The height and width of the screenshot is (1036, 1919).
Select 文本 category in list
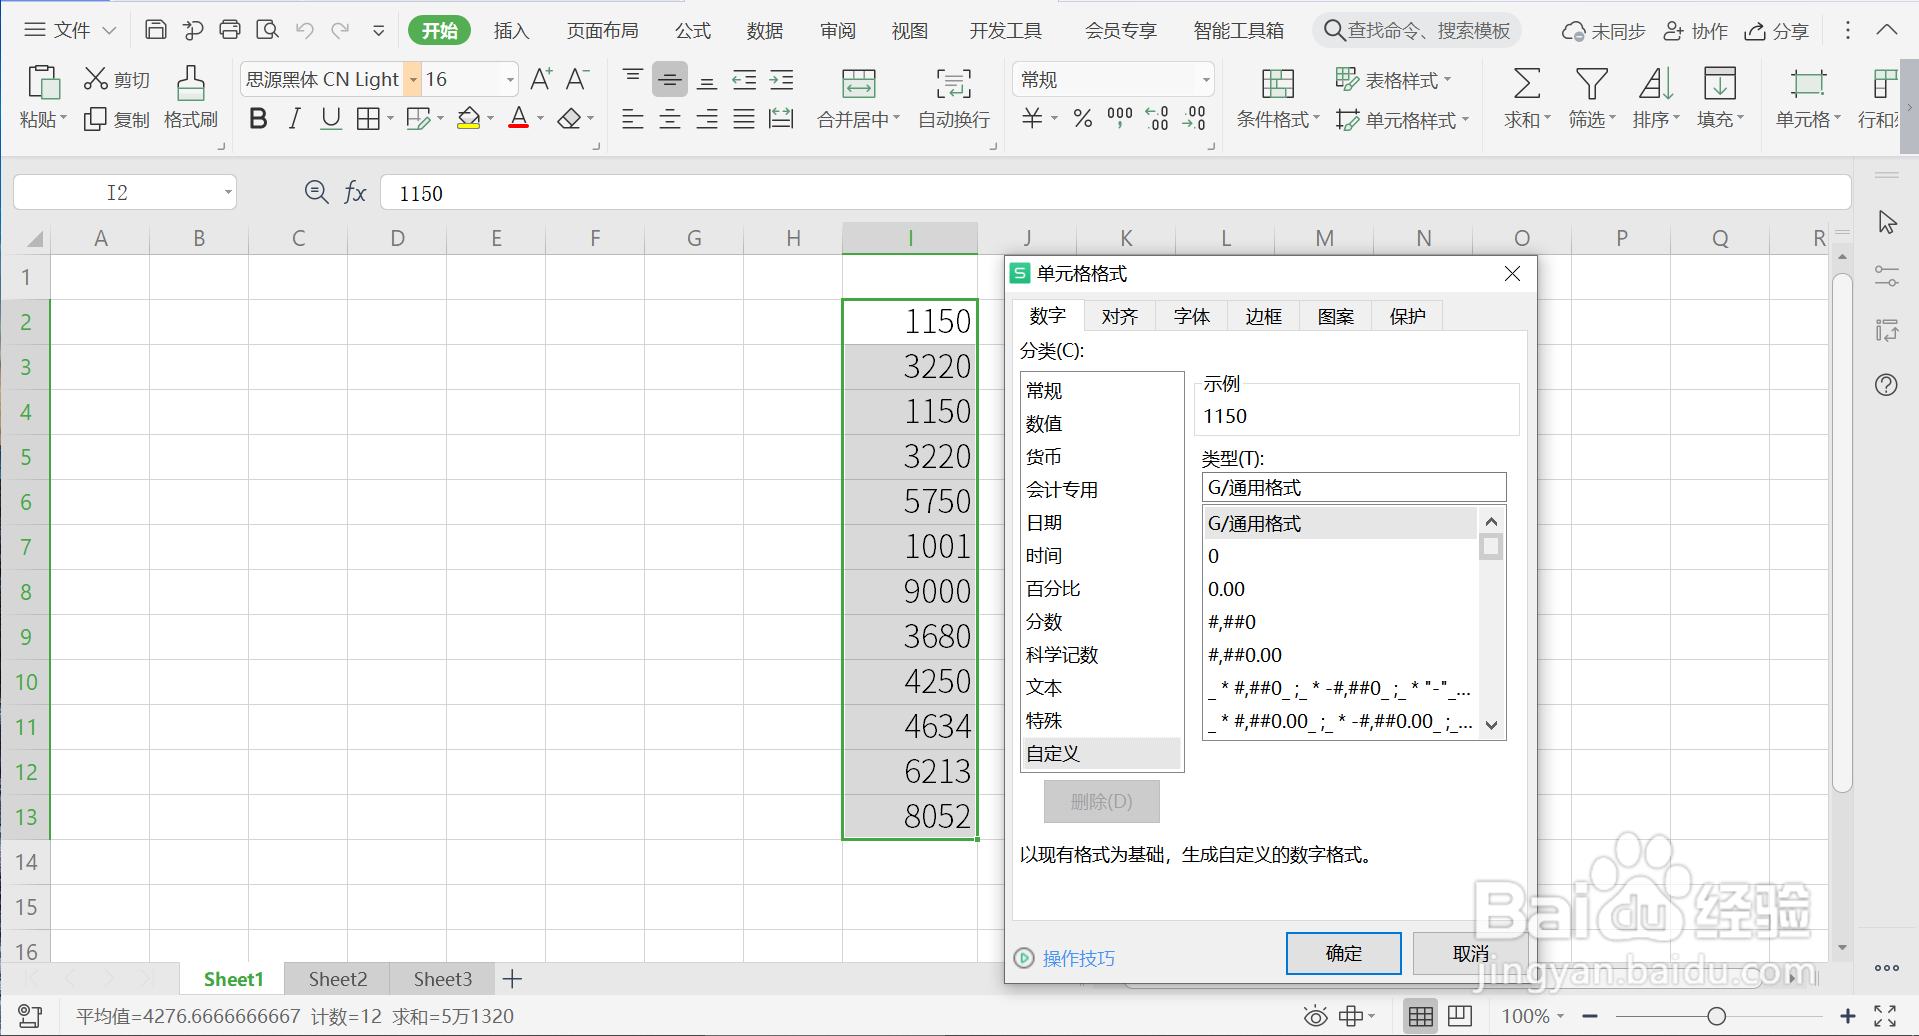pos(1101,687)
